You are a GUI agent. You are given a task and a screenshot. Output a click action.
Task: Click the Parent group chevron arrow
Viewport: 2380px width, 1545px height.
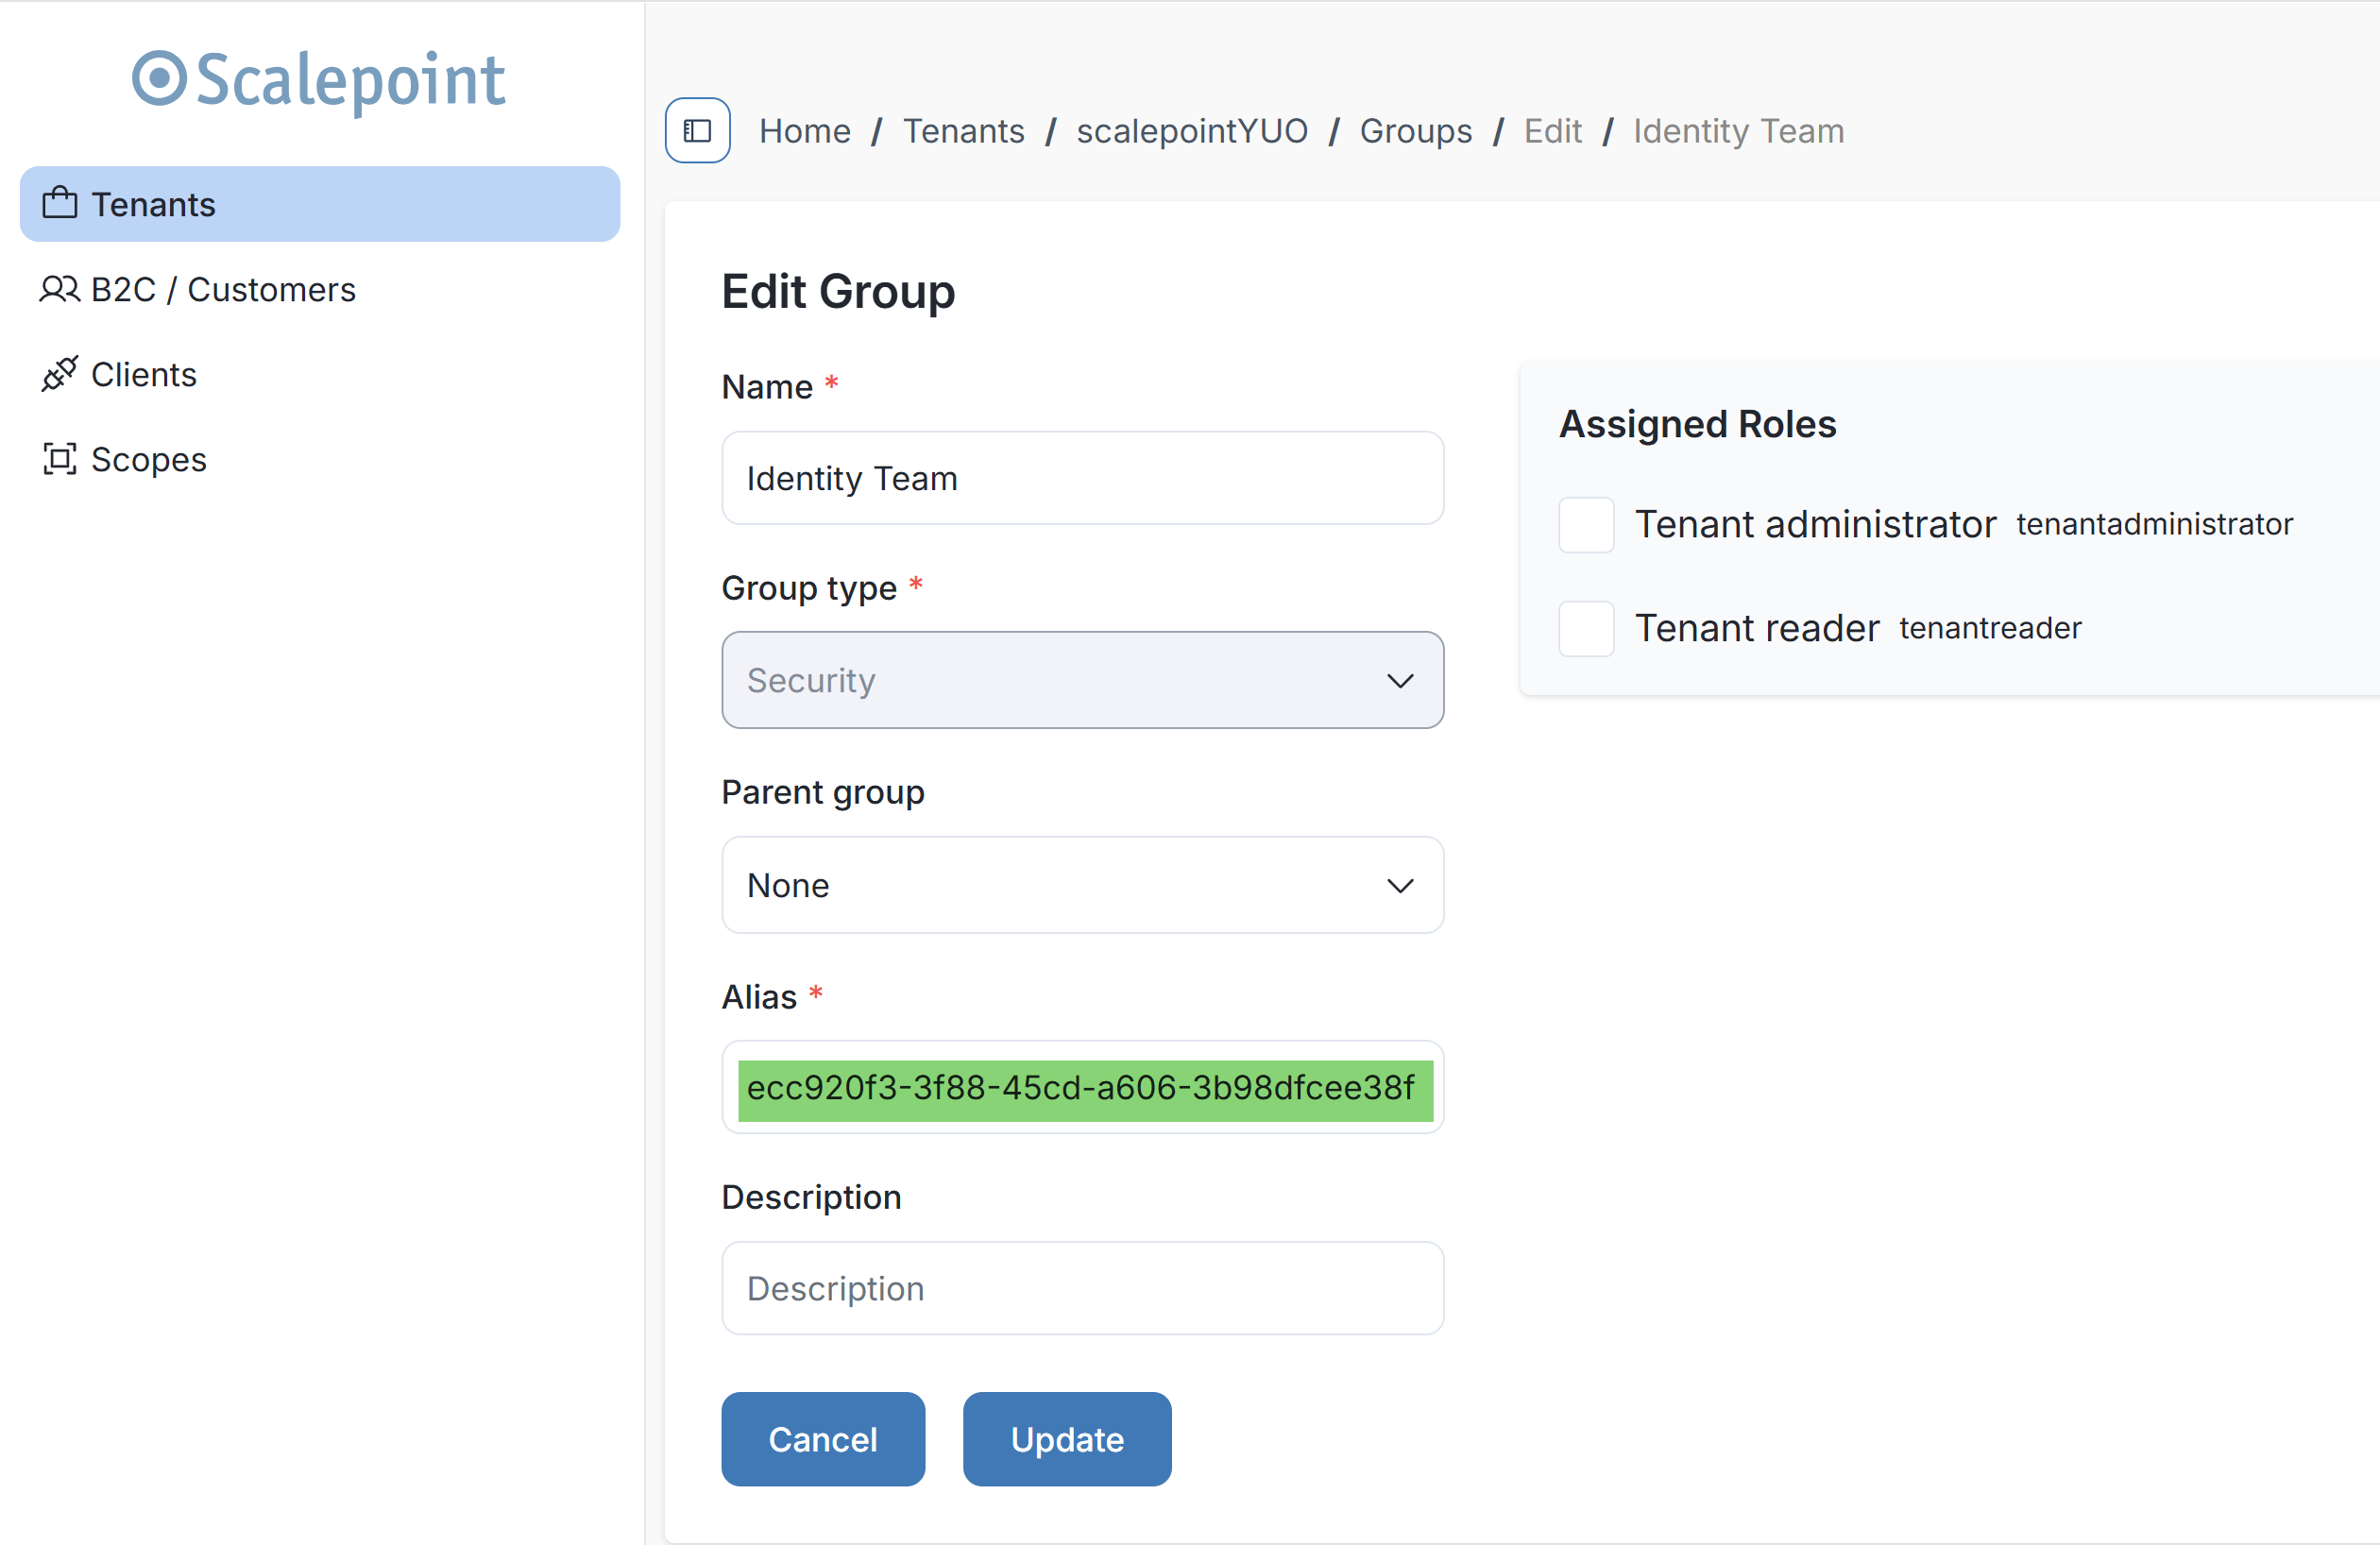coord(1399,886)
